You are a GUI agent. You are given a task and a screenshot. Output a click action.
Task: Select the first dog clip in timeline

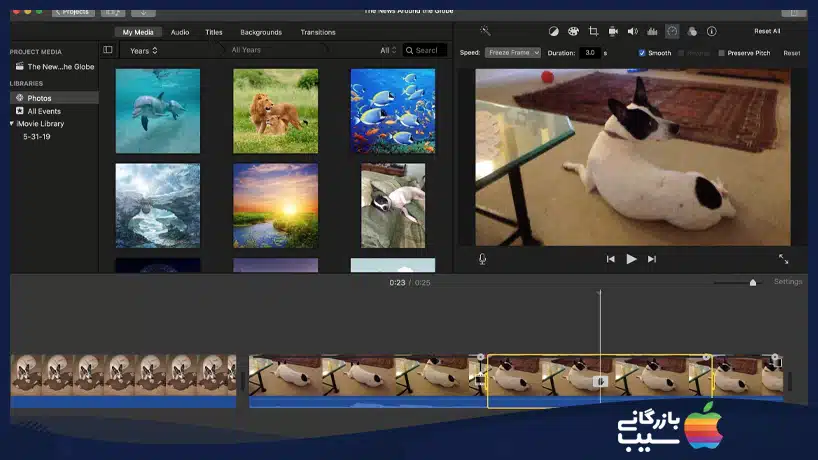123,381
